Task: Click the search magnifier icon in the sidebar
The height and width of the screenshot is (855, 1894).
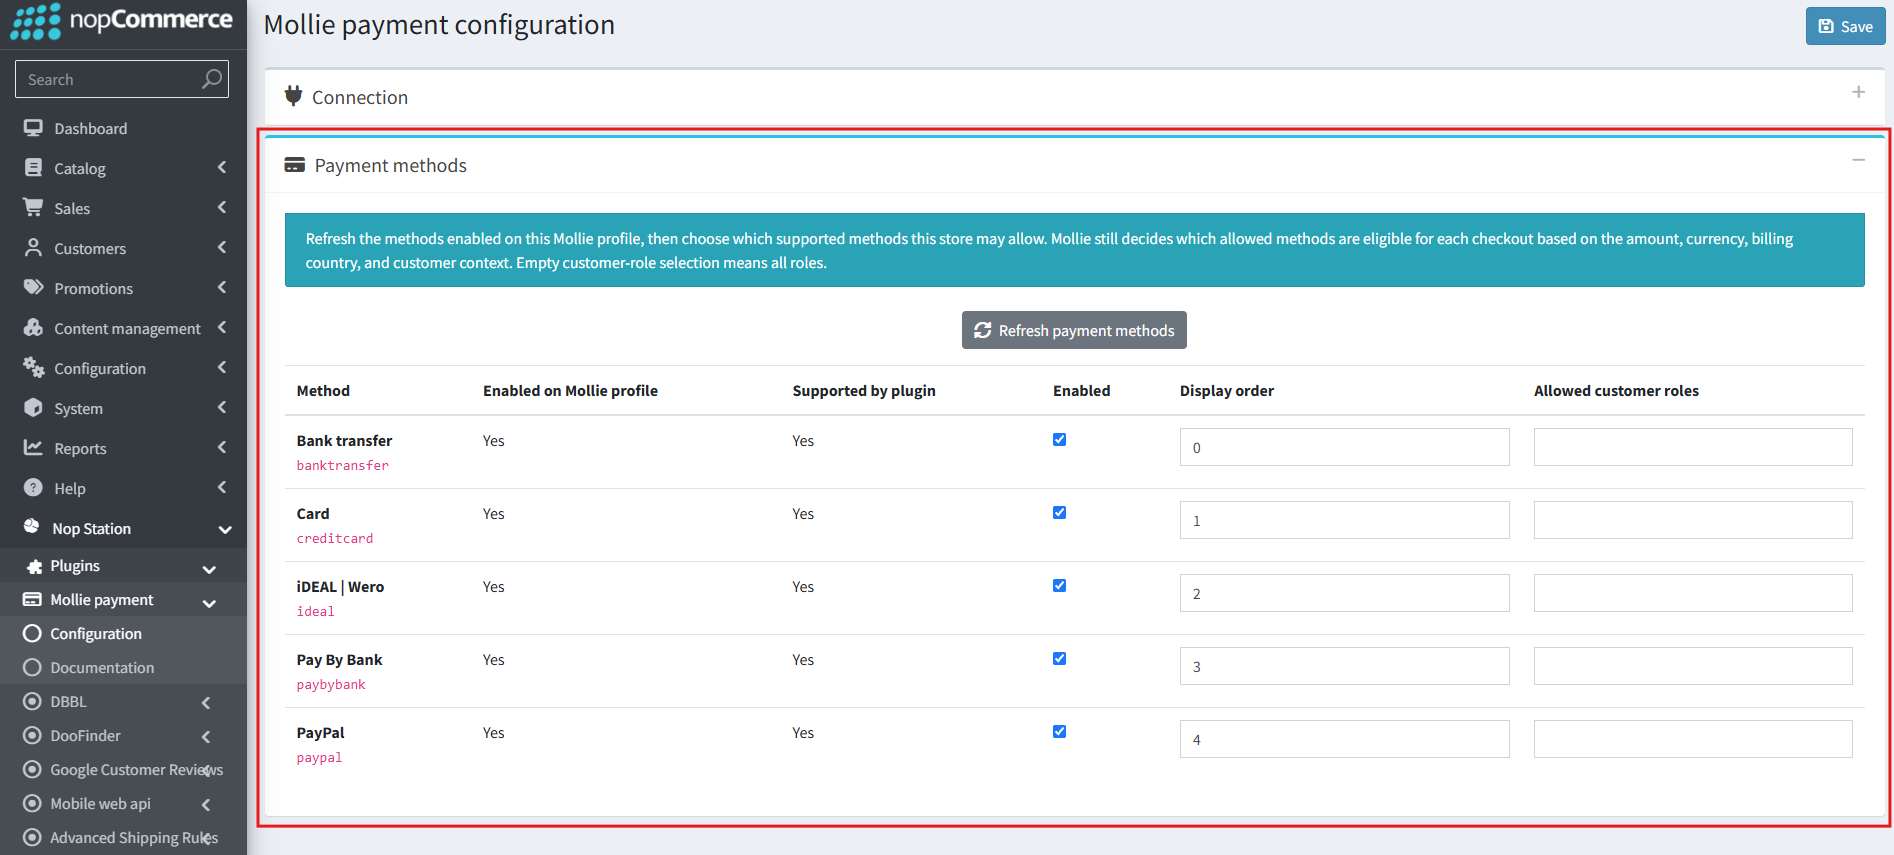Action: (211, 79)
